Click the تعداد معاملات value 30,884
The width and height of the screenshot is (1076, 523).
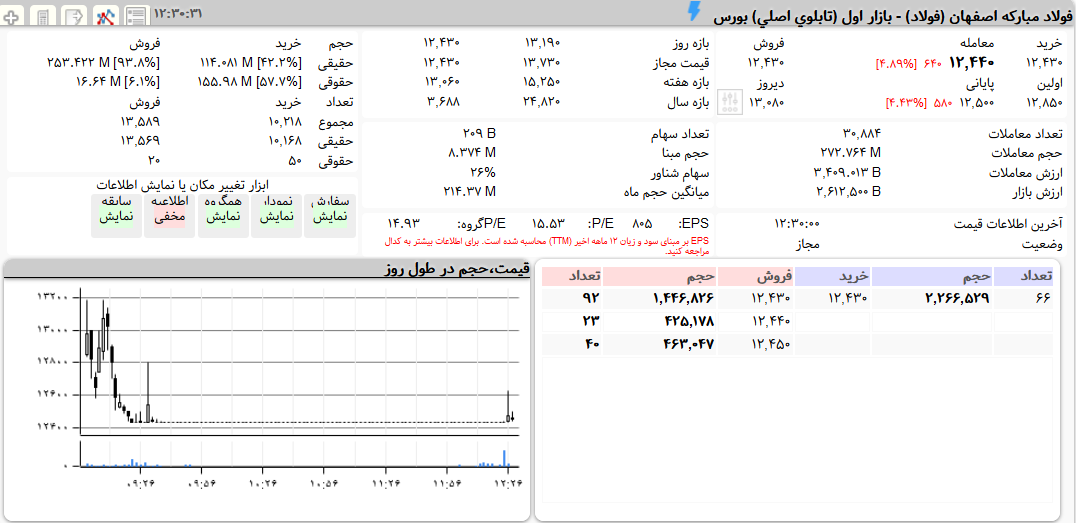tap(861, 133)
